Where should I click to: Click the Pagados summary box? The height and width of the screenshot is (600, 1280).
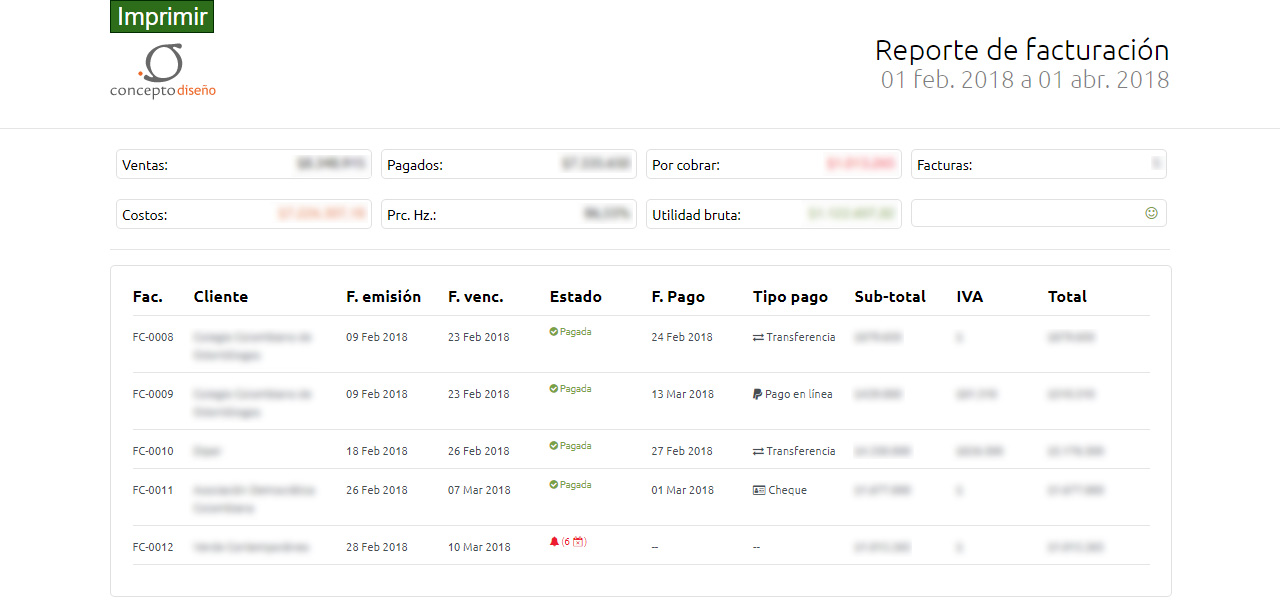tap(509, 164)
